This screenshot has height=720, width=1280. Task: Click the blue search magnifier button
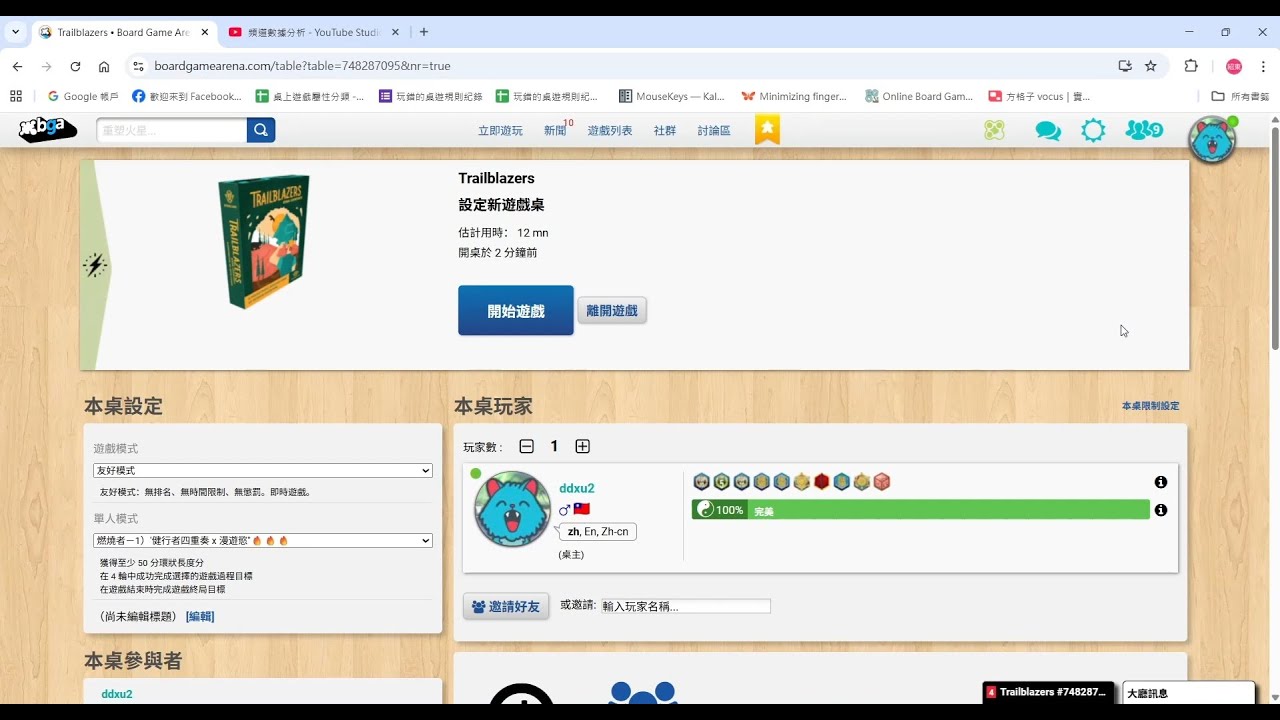261,130
